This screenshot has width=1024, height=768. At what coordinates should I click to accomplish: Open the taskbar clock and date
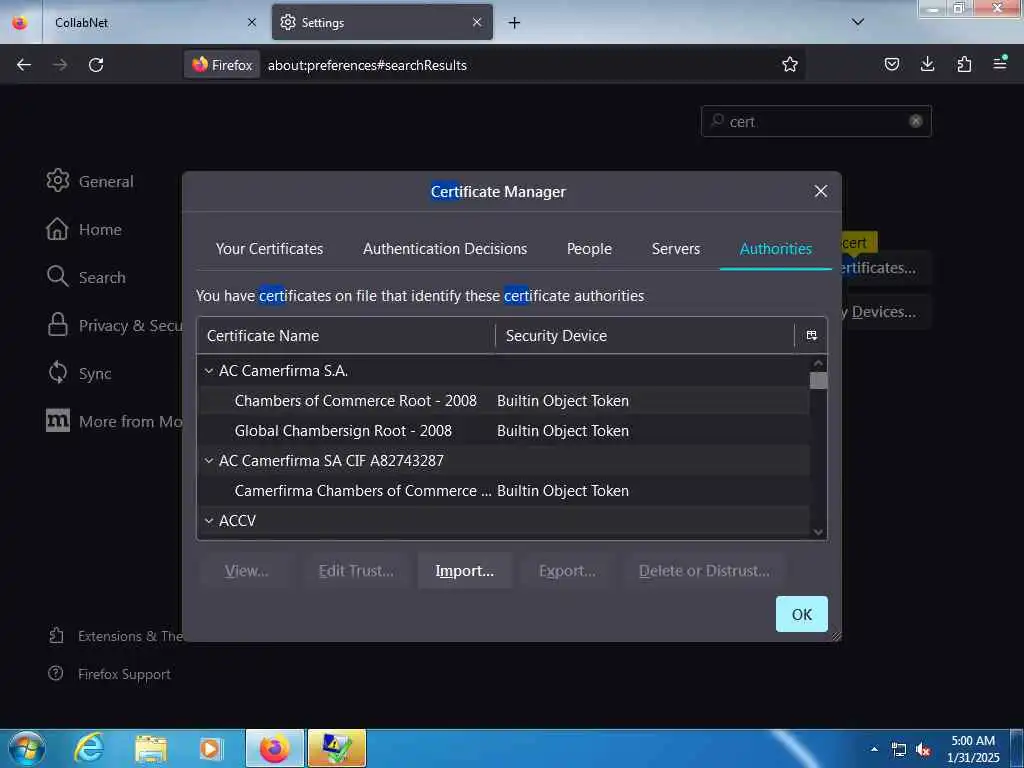(x=973, y=749)
